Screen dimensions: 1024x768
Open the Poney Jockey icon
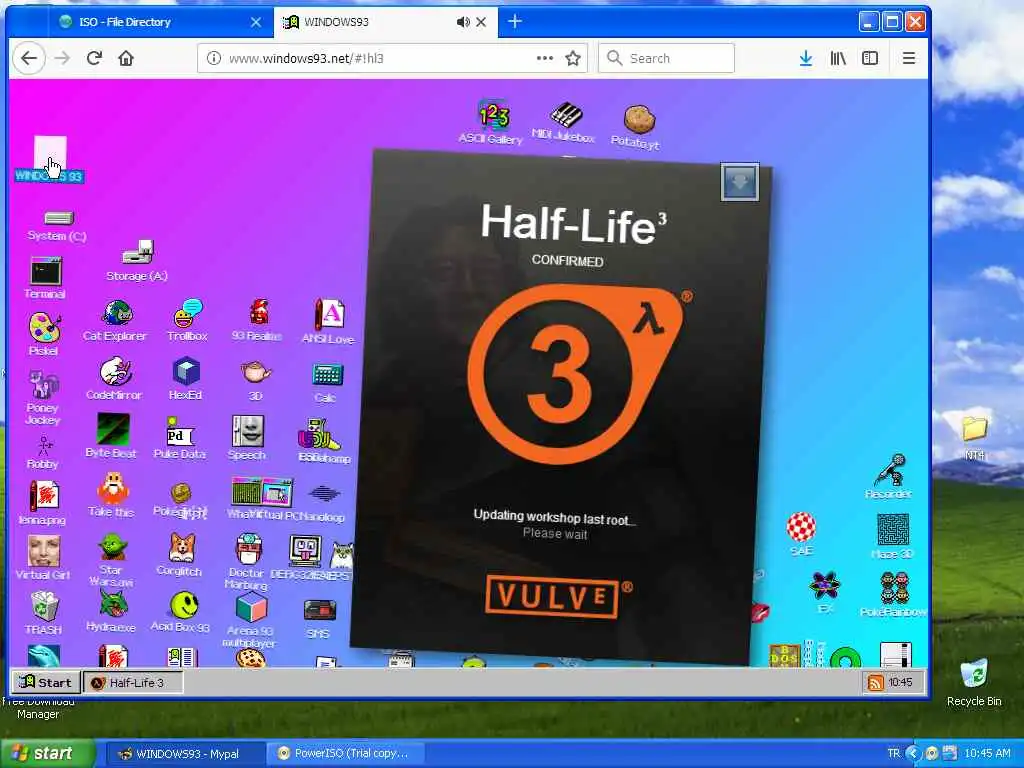pos(43,398)
